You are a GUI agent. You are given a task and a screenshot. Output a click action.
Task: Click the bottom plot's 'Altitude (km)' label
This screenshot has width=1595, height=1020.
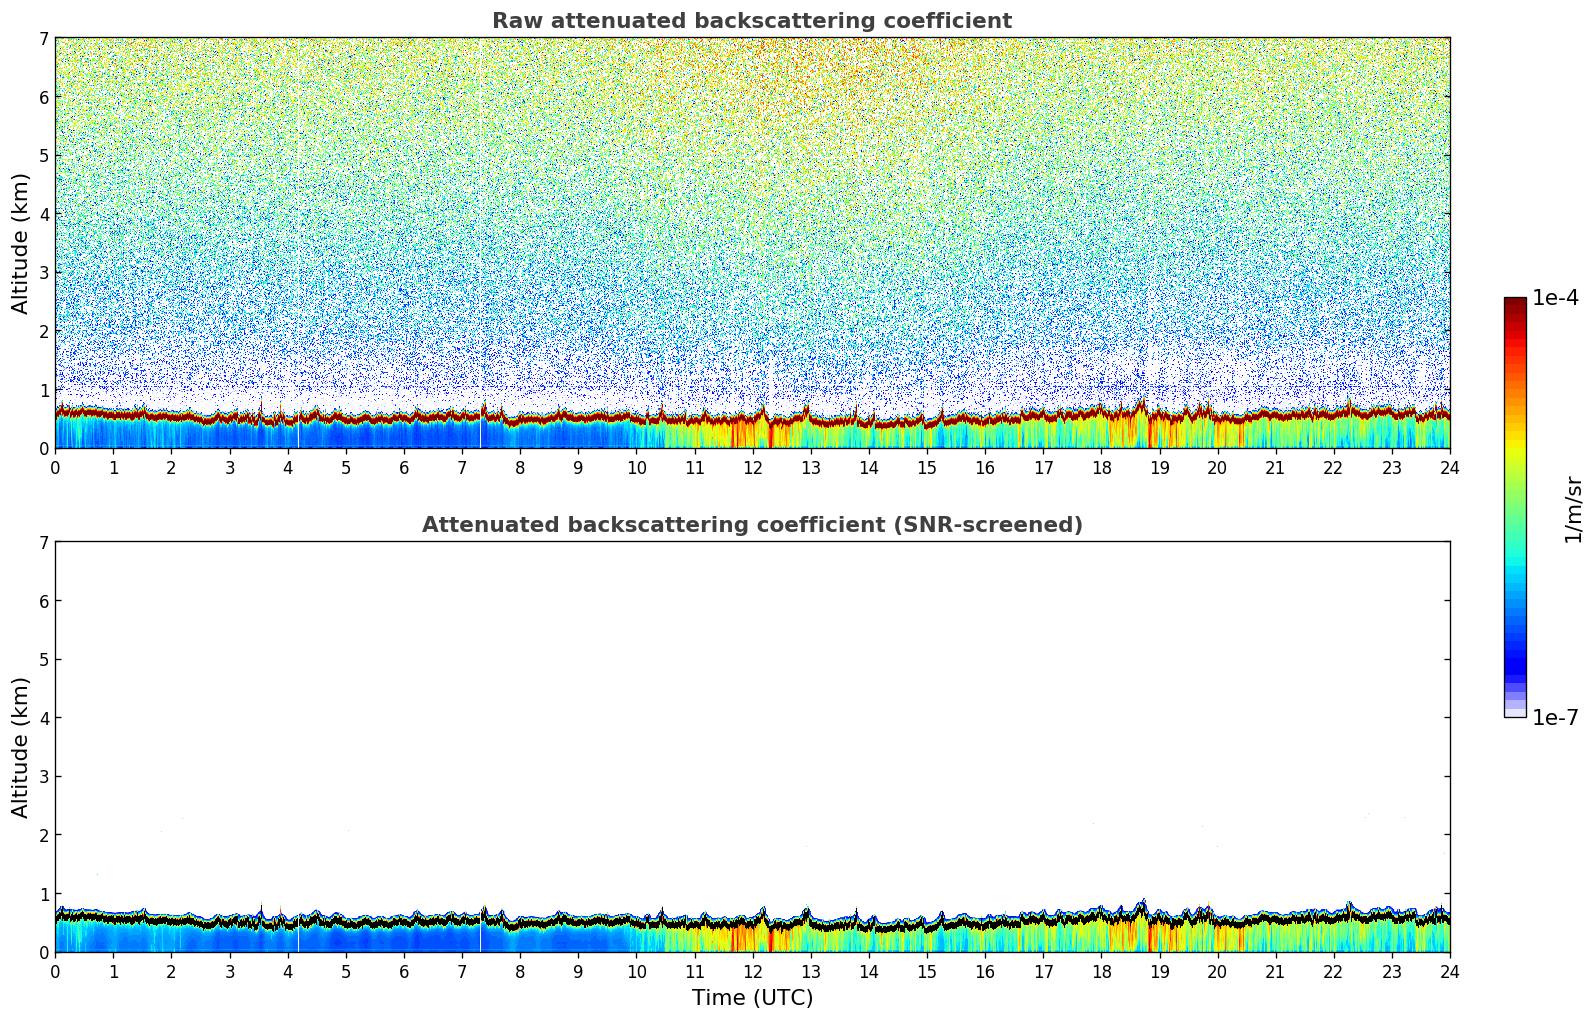coord(21,747)
